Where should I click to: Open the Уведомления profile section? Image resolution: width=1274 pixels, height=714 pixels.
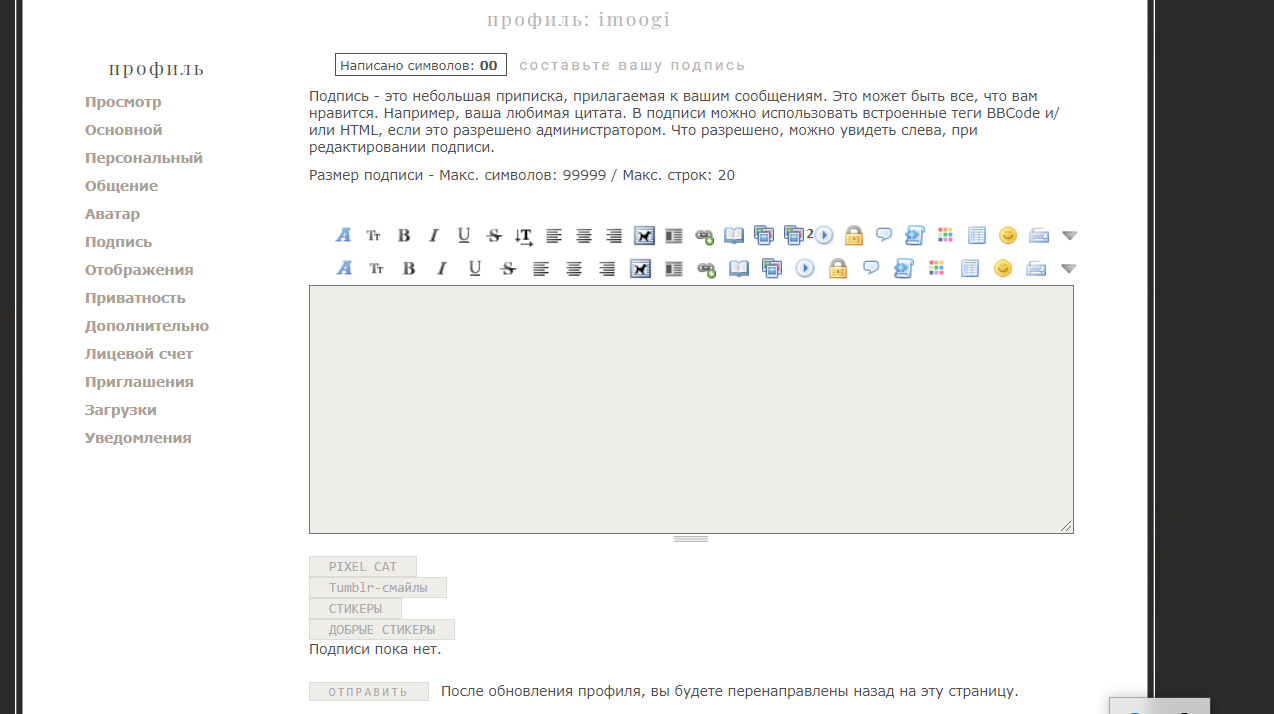[x=138, y=438]
